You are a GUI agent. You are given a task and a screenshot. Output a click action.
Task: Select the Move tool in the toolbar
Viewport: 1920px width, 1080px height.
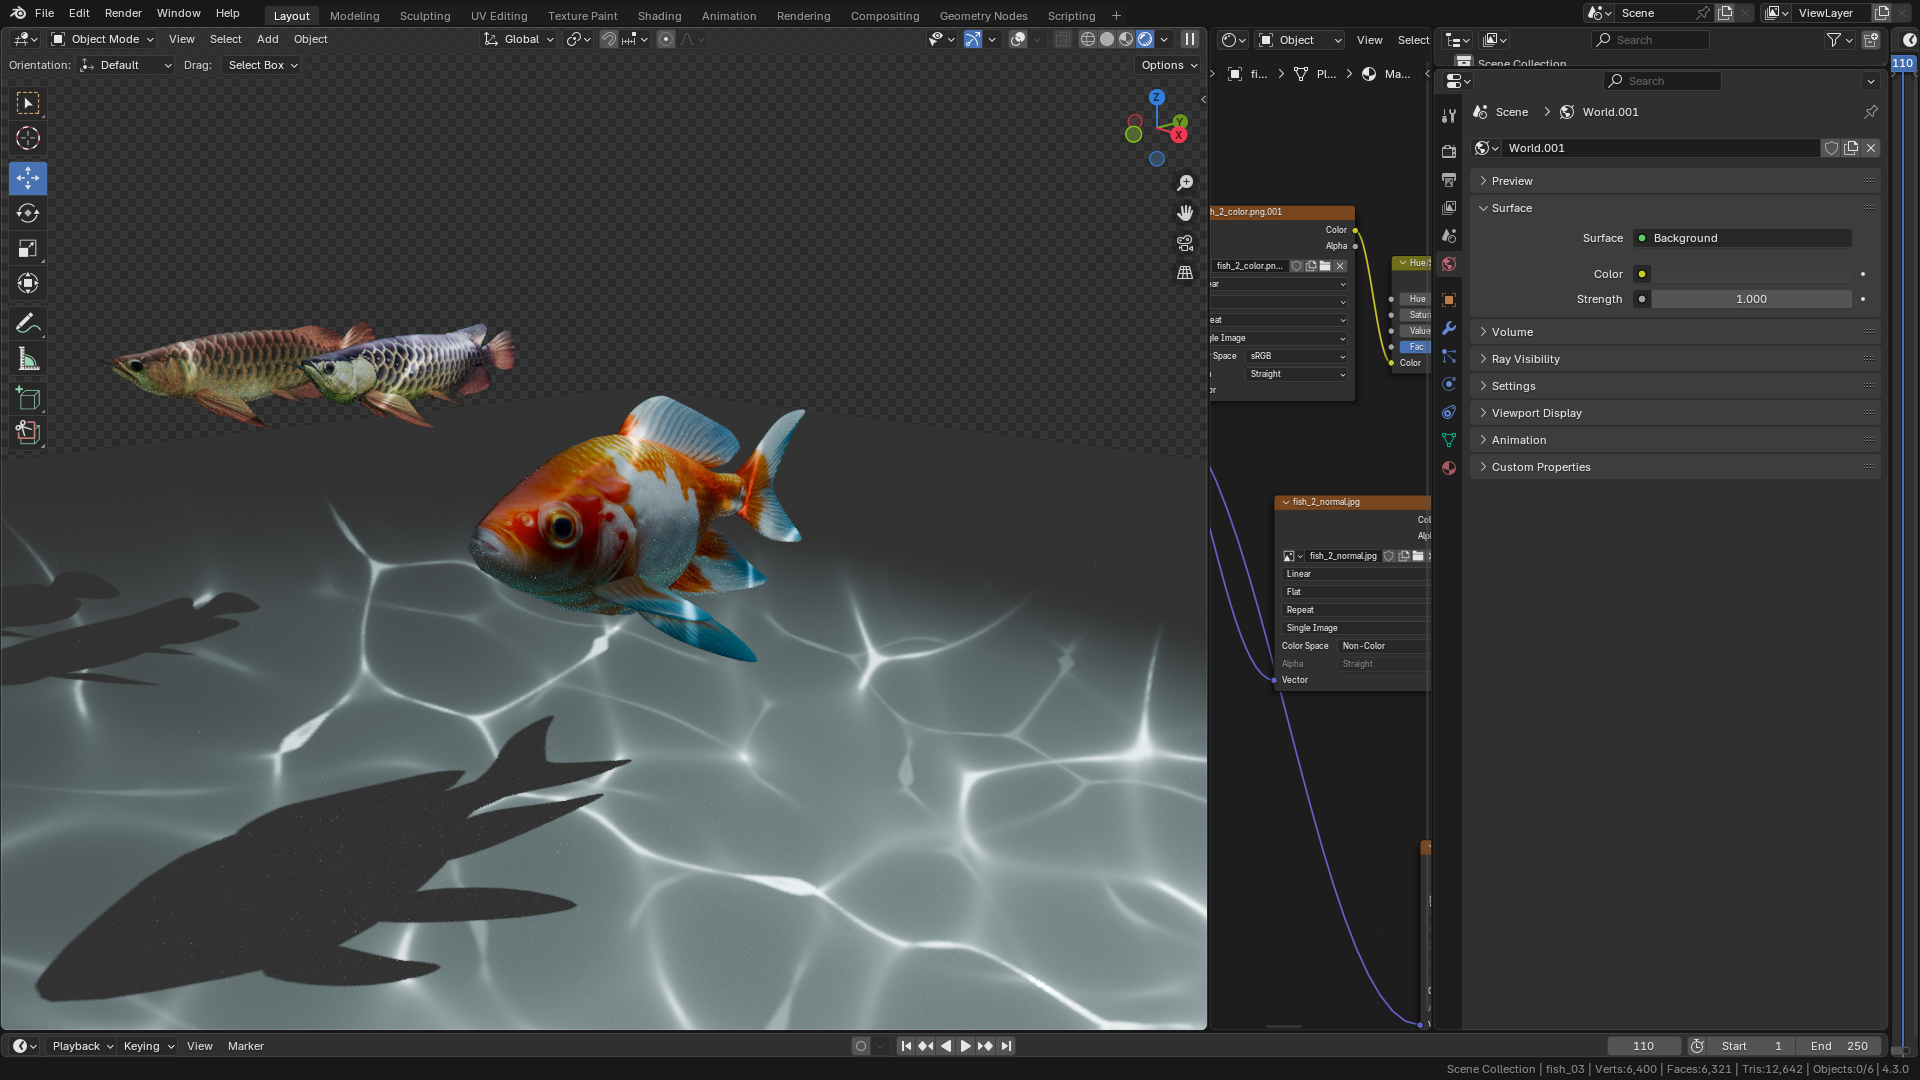pyautogui.click(x=28, y=179)
